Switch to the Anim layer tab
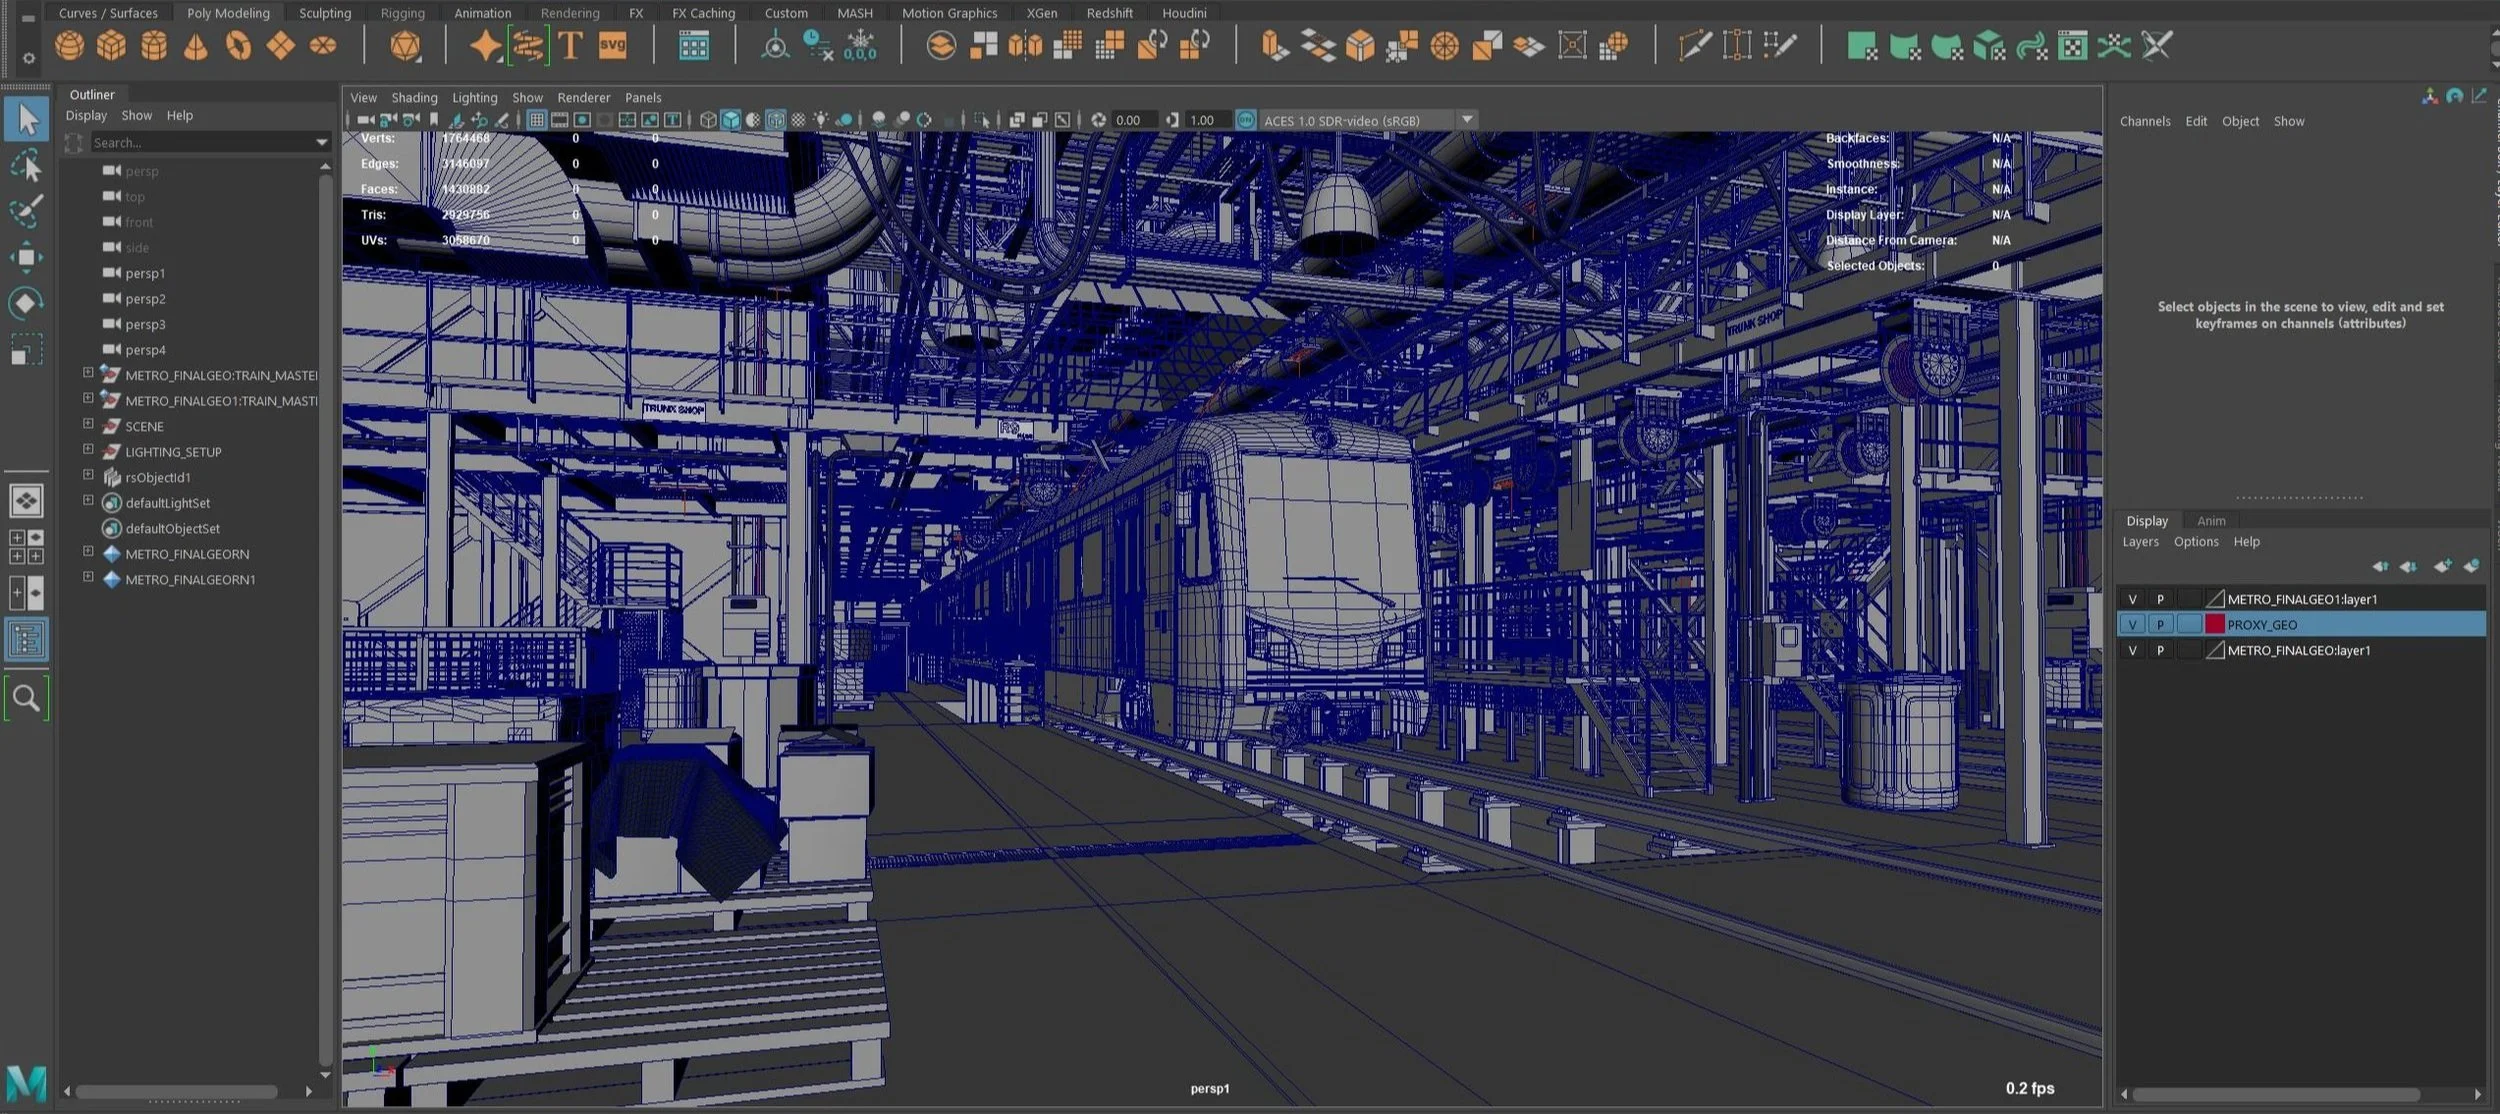The image size is (2500, 1114). (2211, 521)
